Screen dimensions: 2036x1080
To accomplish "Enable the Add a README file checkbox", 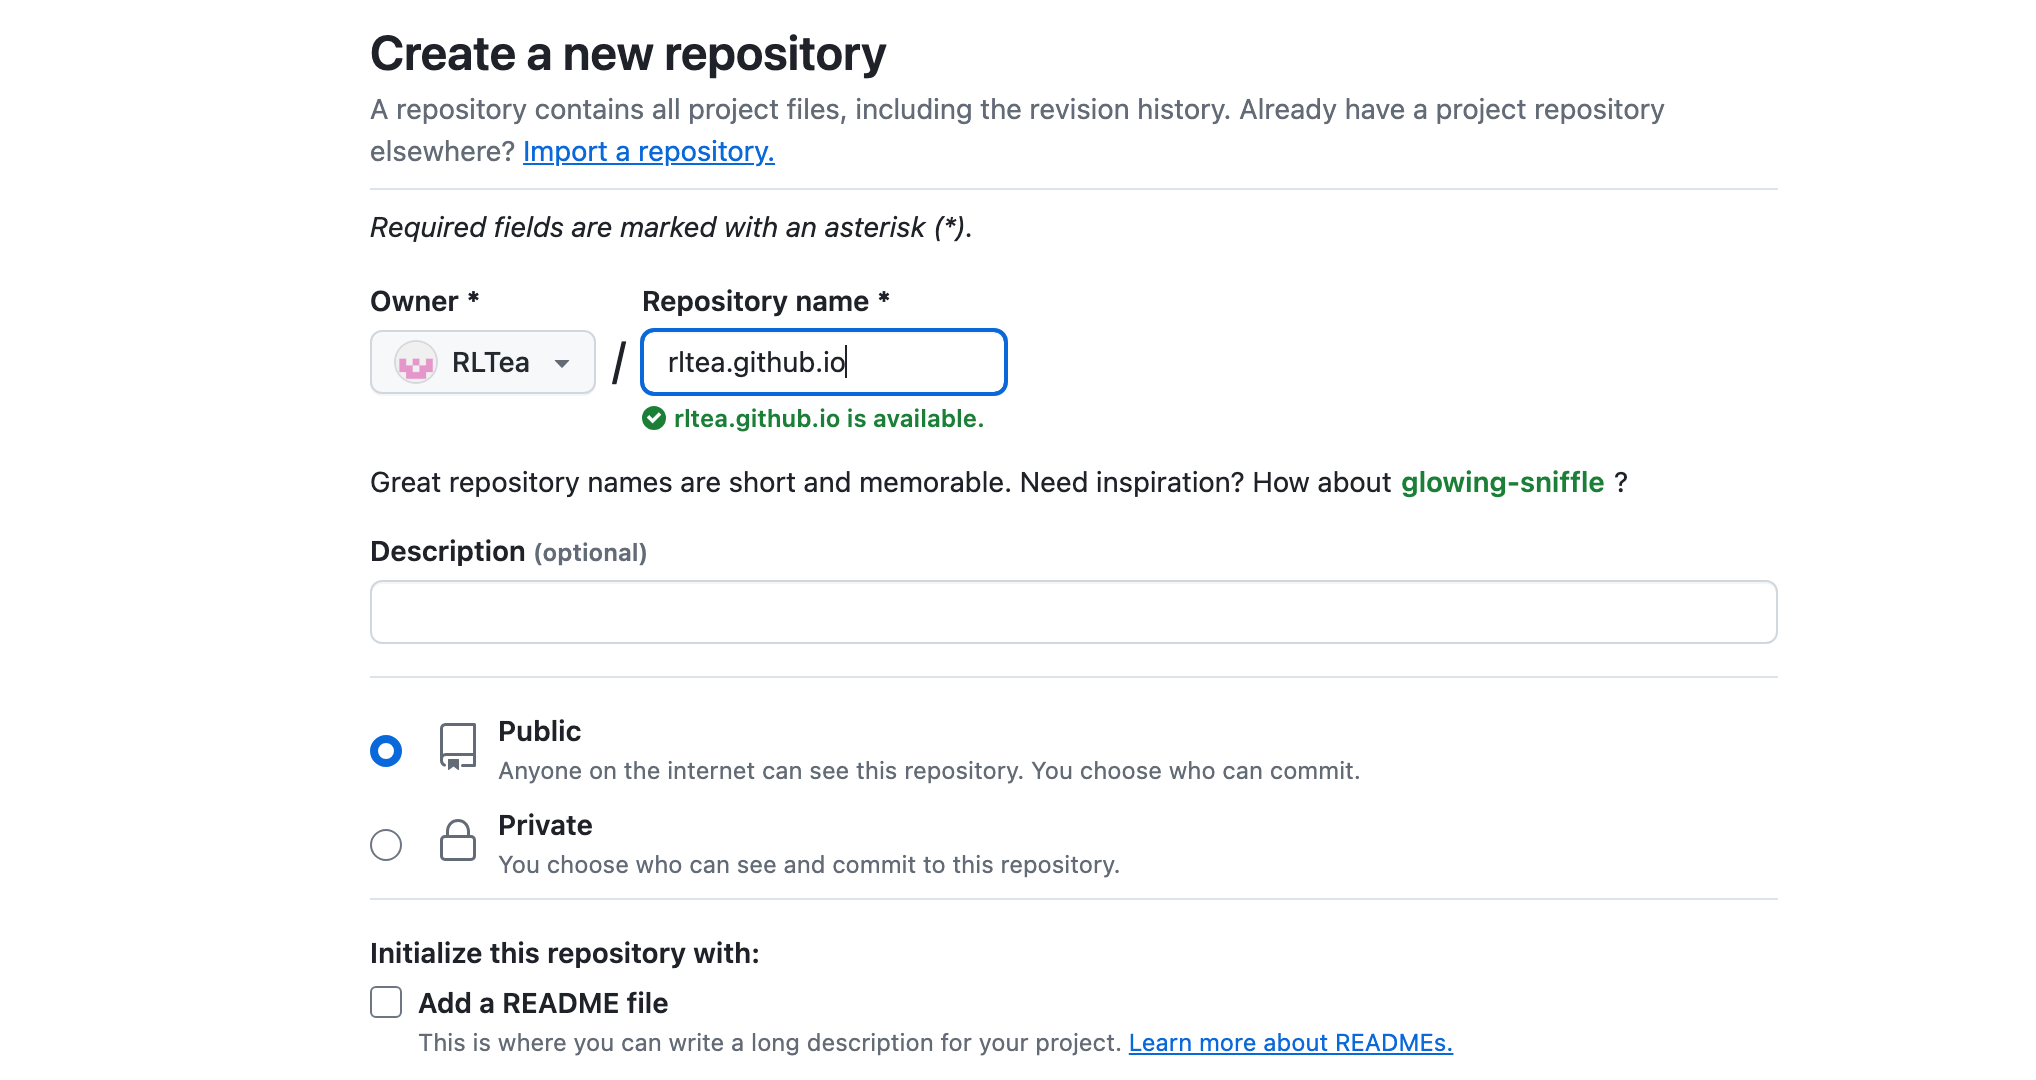I will 386,1002.
